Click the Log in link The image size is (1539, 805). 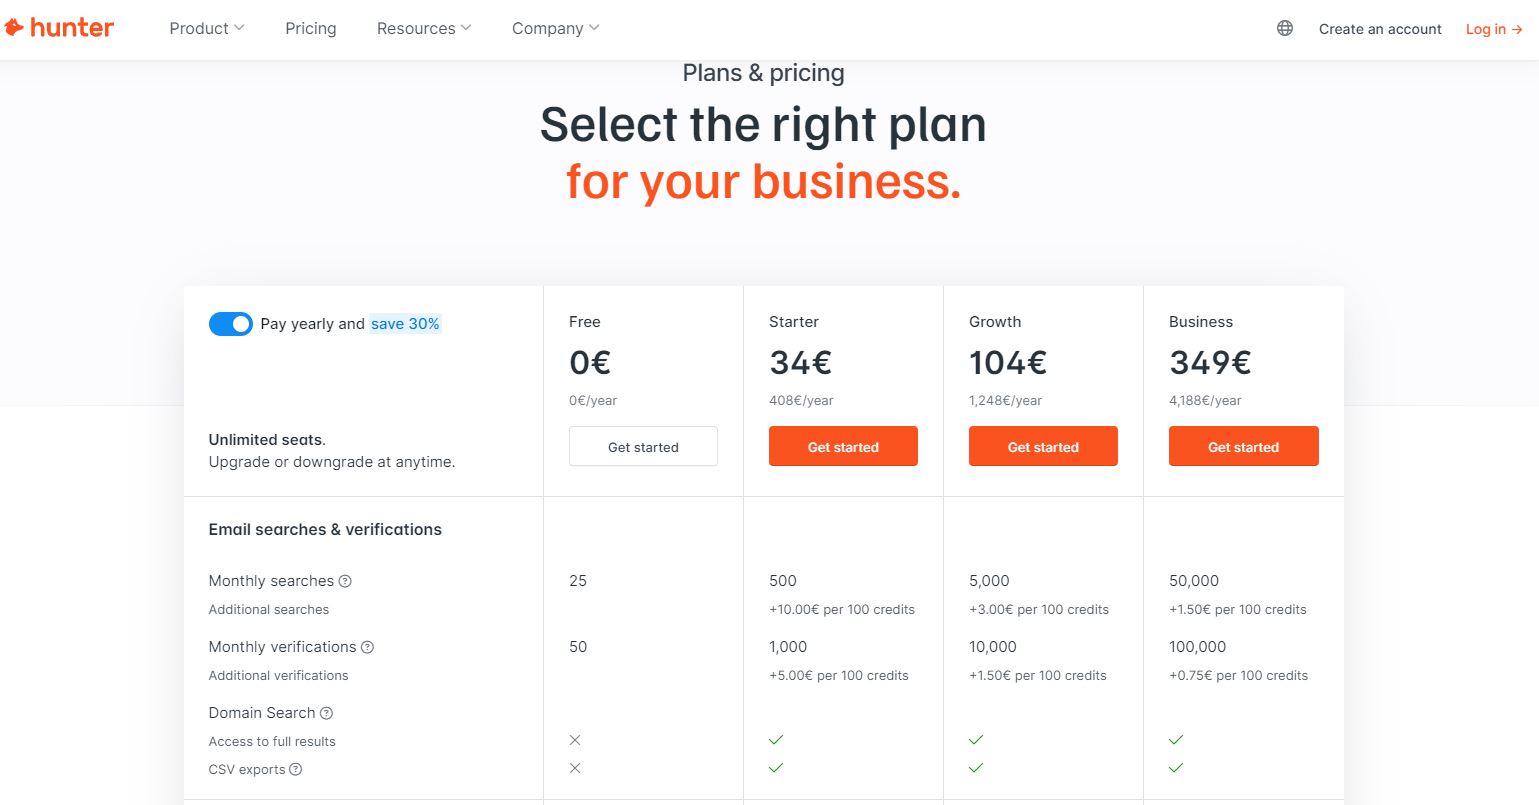point(1494,29)
